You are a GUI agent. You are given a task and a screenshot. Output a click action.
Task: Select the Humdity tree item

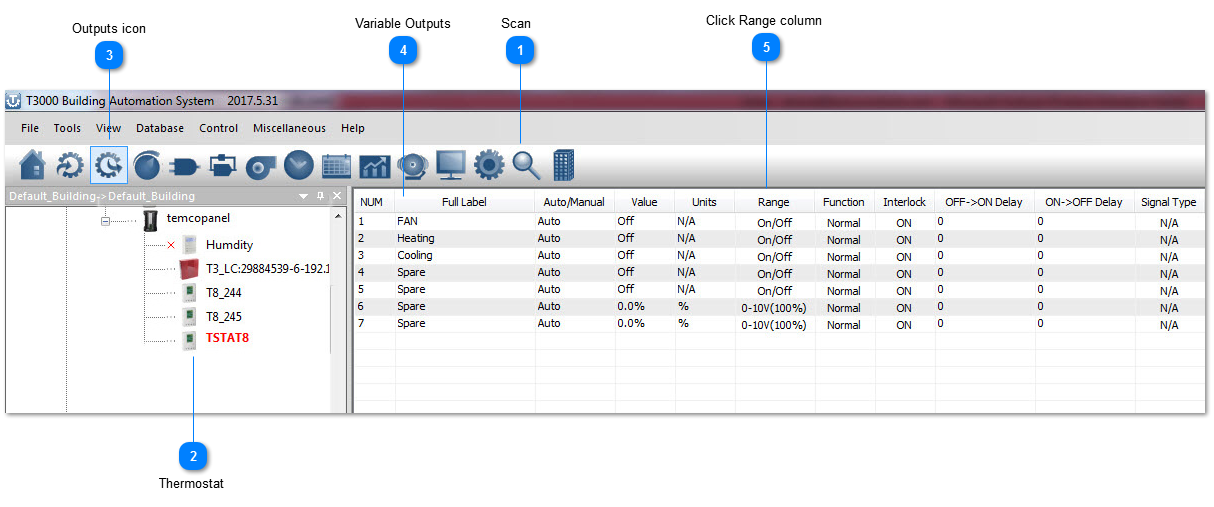tap(229, 245)
